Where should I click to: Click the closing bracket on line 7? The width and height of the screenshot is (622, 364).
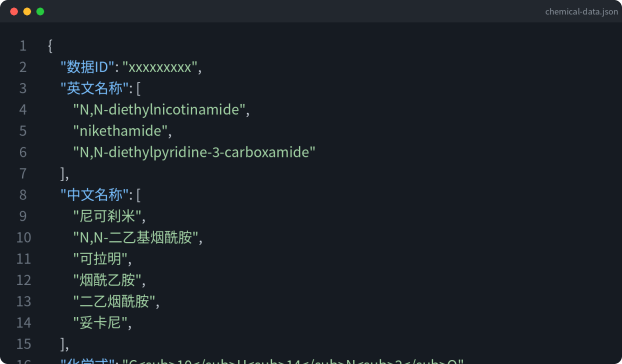tap(62, 174)
